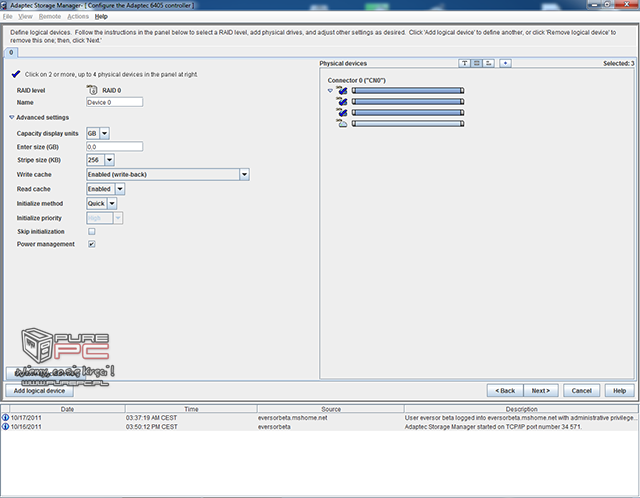This screenshot has height=498, width=640.
Task: Open the Read cache dropdown
Action: click(120, 189)
